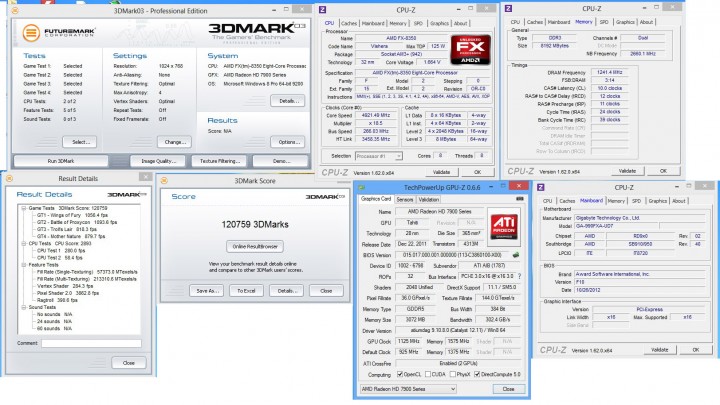Click Close in 3DMark Score window
Screen dimensions: 720x405
pos(326,291)
